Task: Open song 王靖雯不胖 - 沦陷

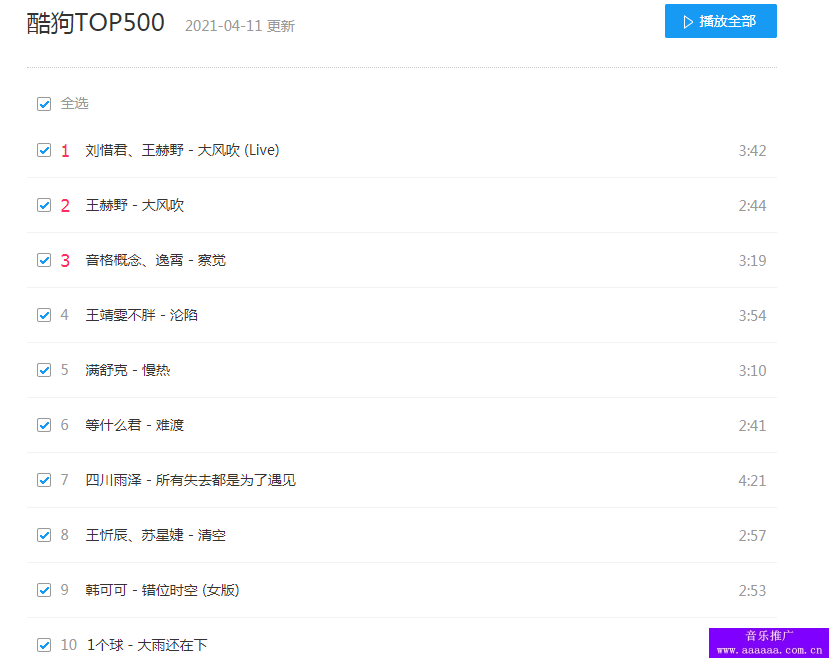Action: click(x=142, y=315)
